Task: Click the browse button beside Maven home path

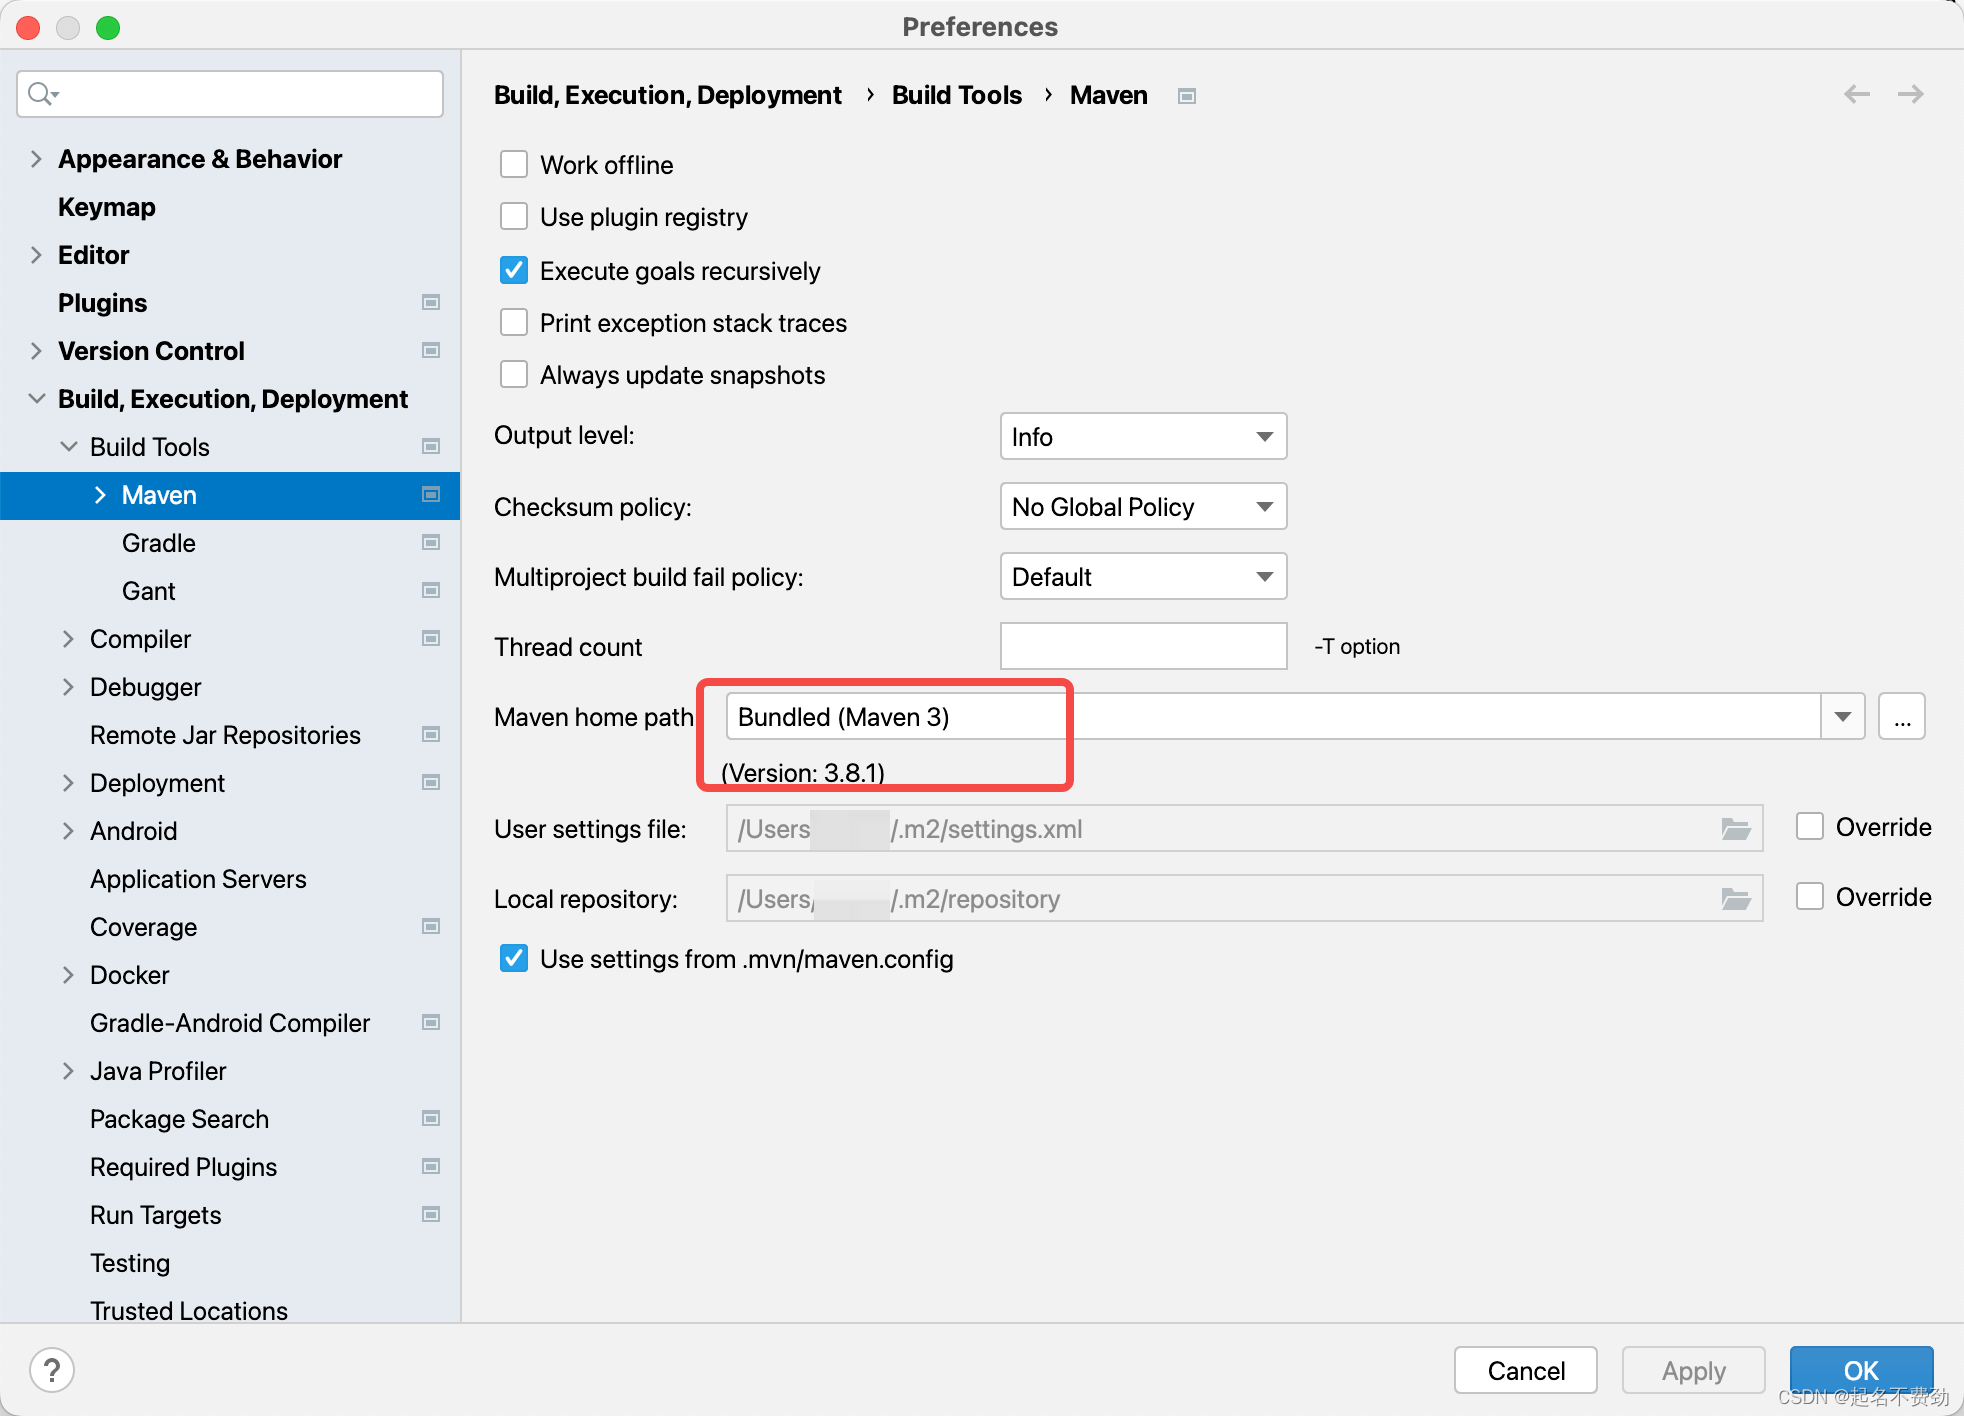Action: [1902, 716]
